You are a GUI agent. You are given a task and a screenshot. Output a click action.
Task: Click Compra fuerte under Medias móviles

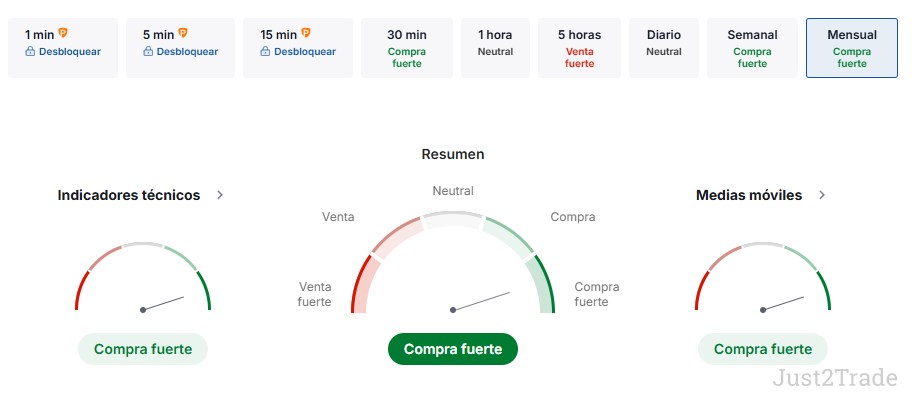tap(763, 349)
